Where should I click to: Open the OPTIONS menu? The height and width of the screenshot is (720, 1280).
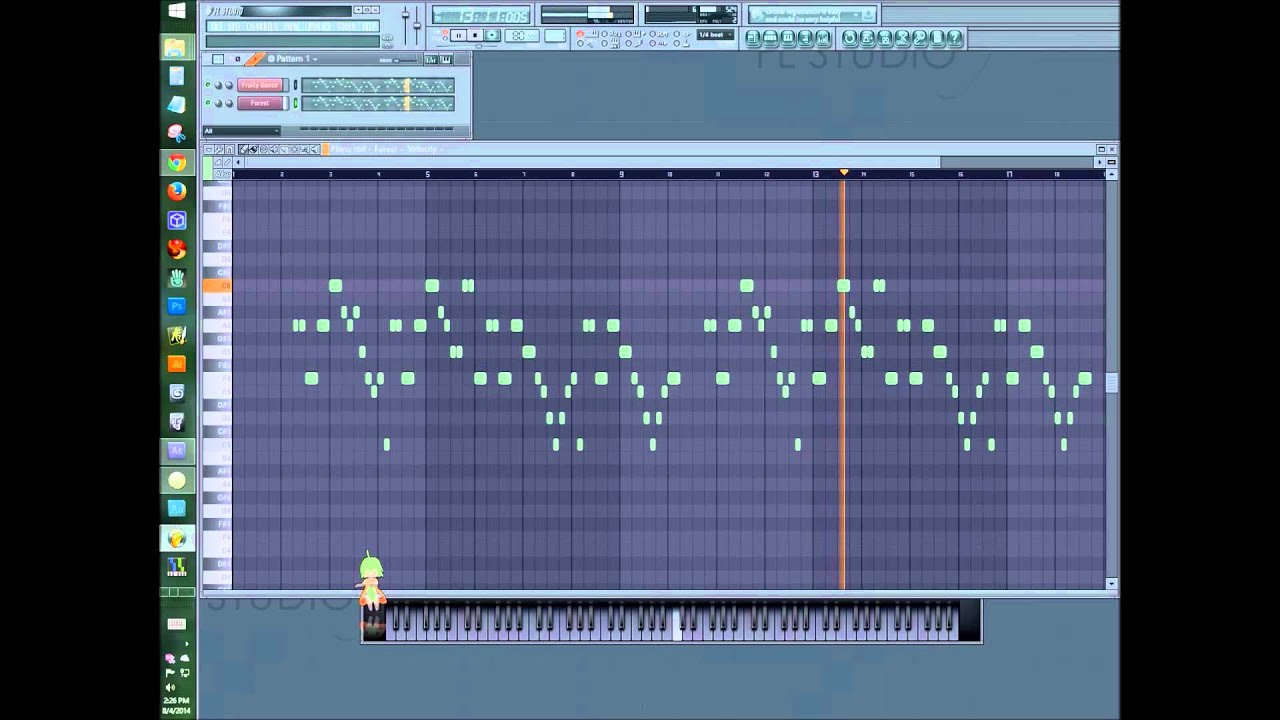pyautogui.click(x=318, y=26)
